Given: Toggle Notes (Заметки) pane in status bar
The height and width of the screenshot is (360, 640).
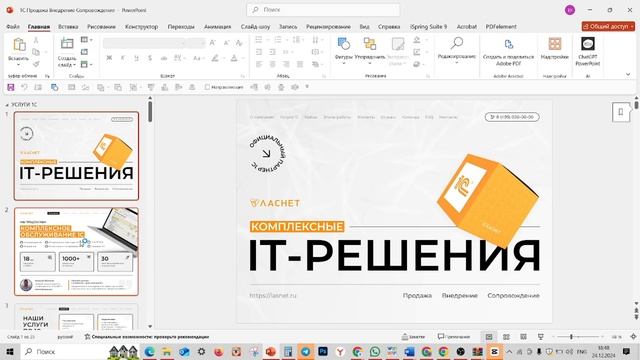Looking at the screenshot, I should point(413,337).
